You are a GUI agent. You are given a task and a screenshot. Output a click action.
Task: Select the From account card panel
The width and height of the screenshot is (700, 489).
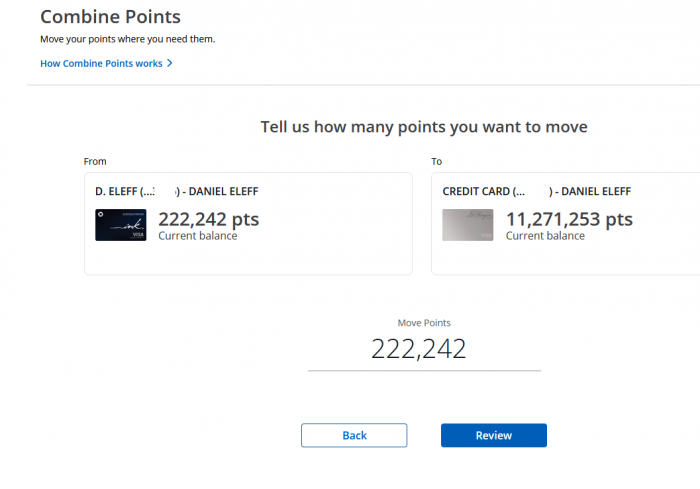click(x=248, y=224)
